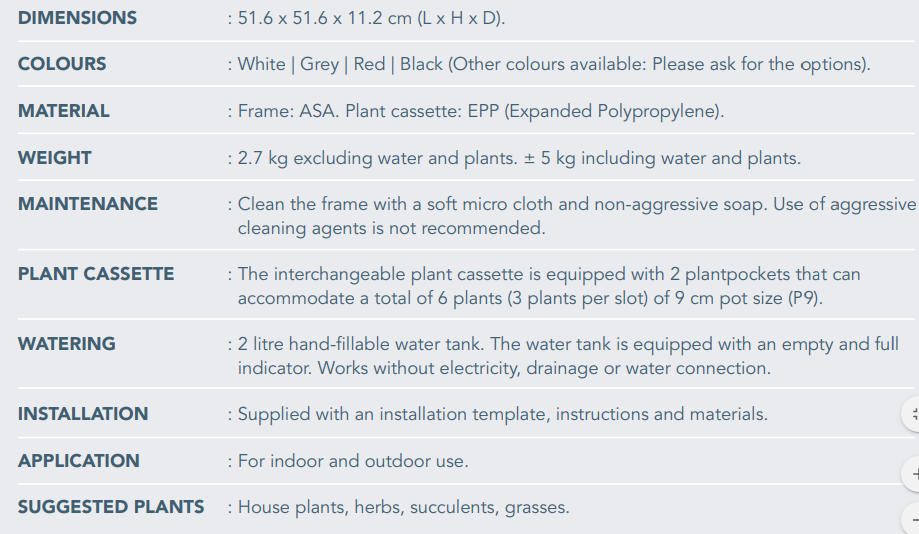Select the WATERING label
This screenshot has width=919, height=534.
pyautogui.click(x=67, y=343)
